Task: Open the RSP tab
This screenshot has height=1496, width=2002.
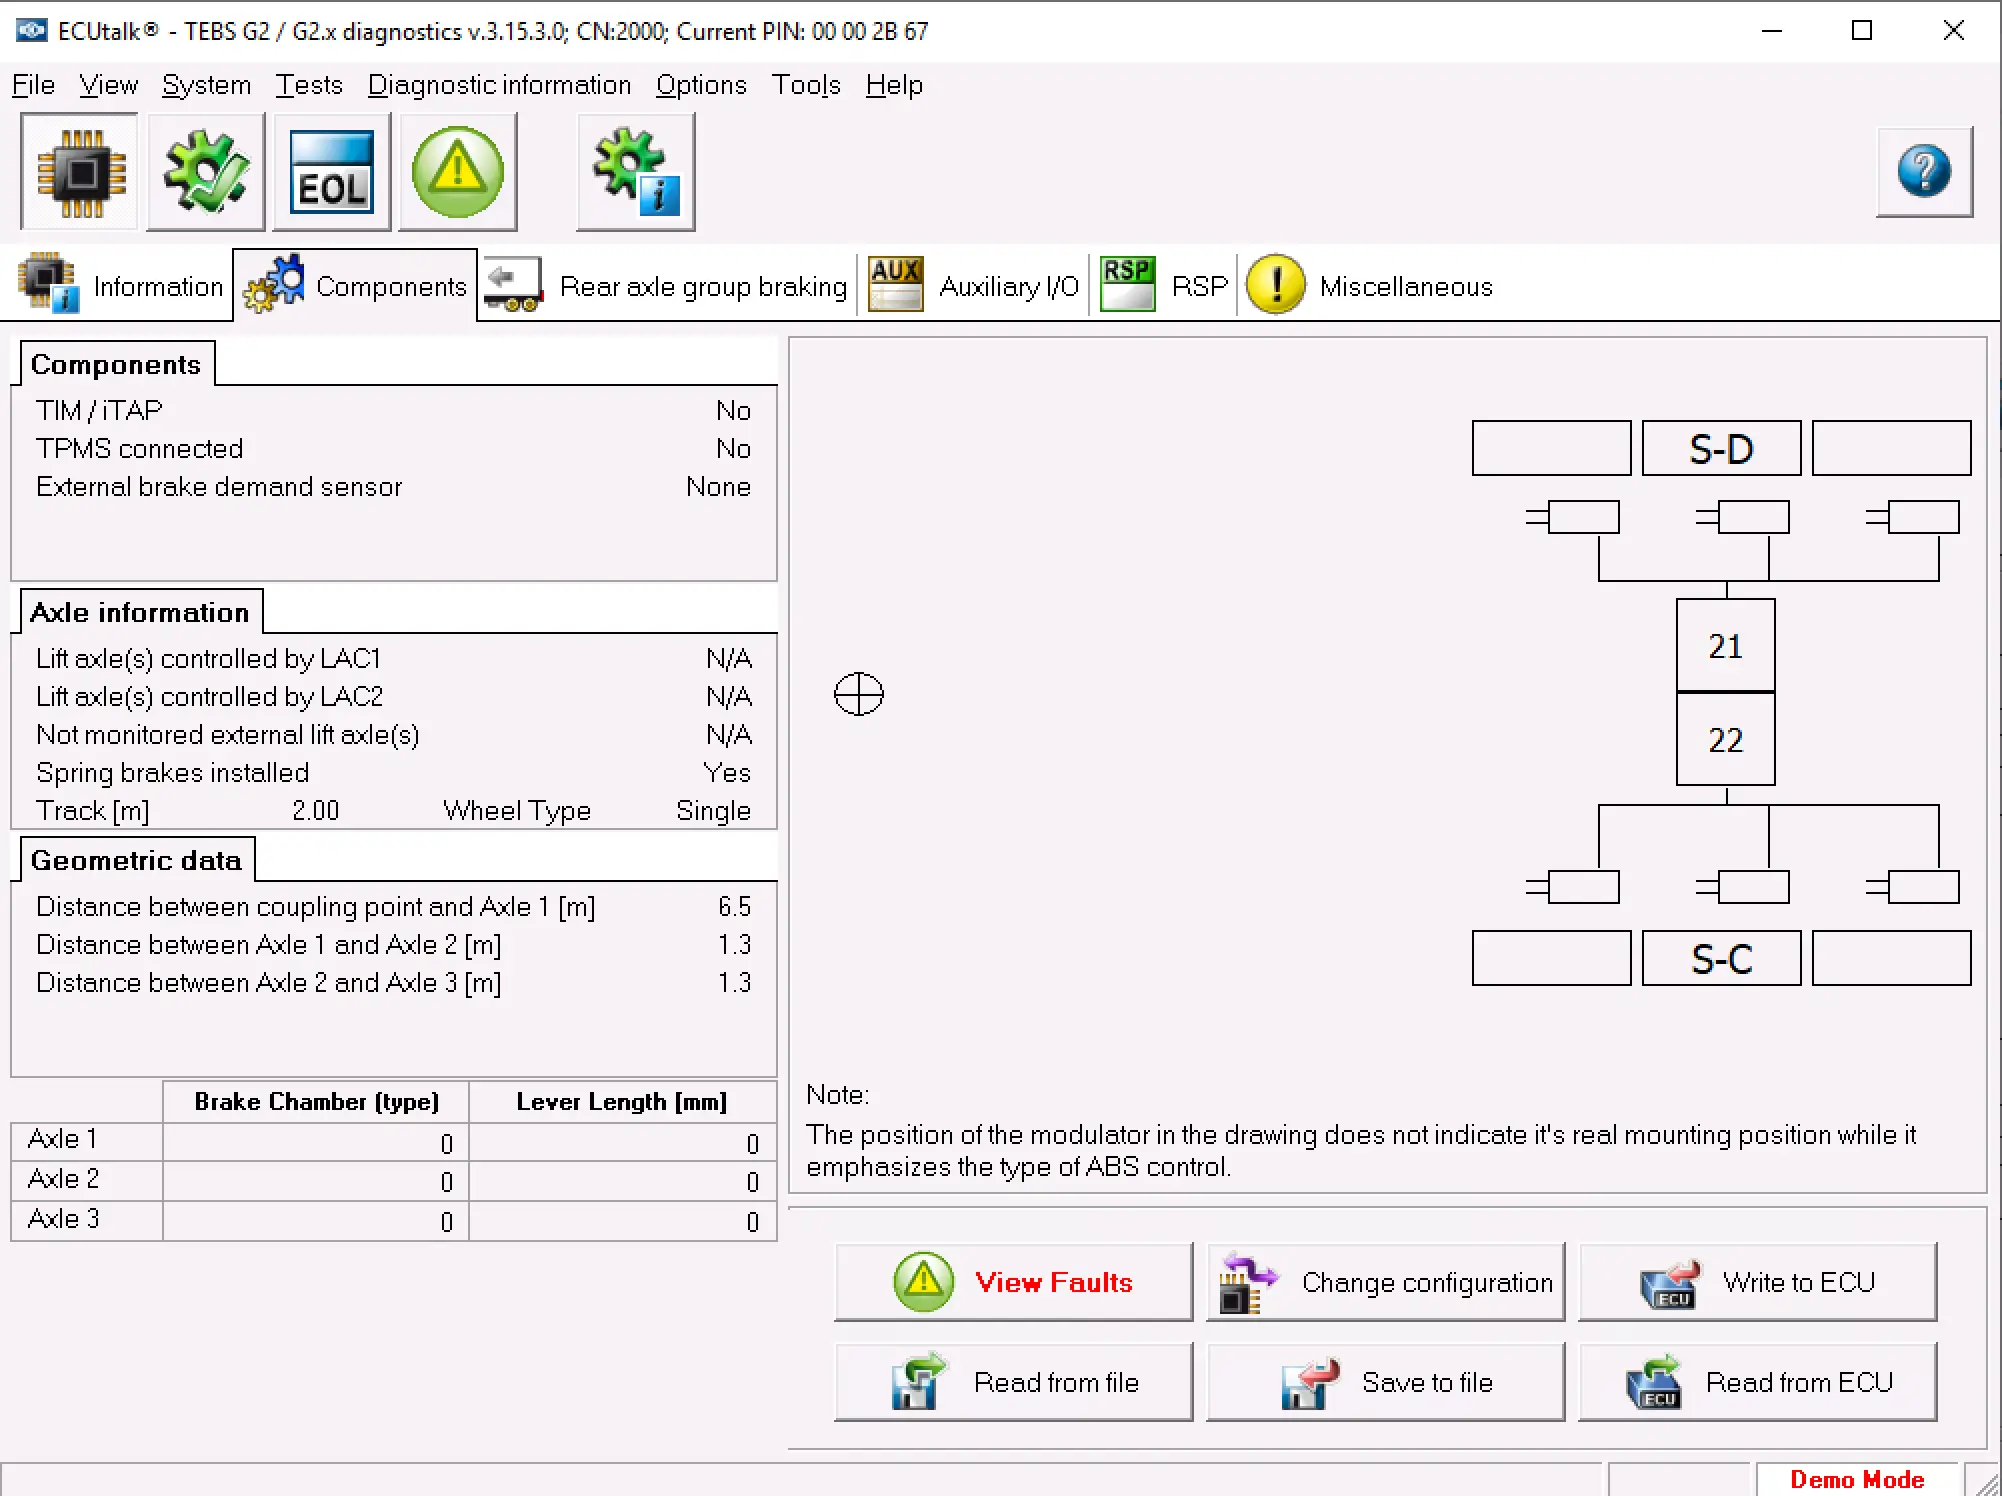Action: click(x=1165, y=287)
